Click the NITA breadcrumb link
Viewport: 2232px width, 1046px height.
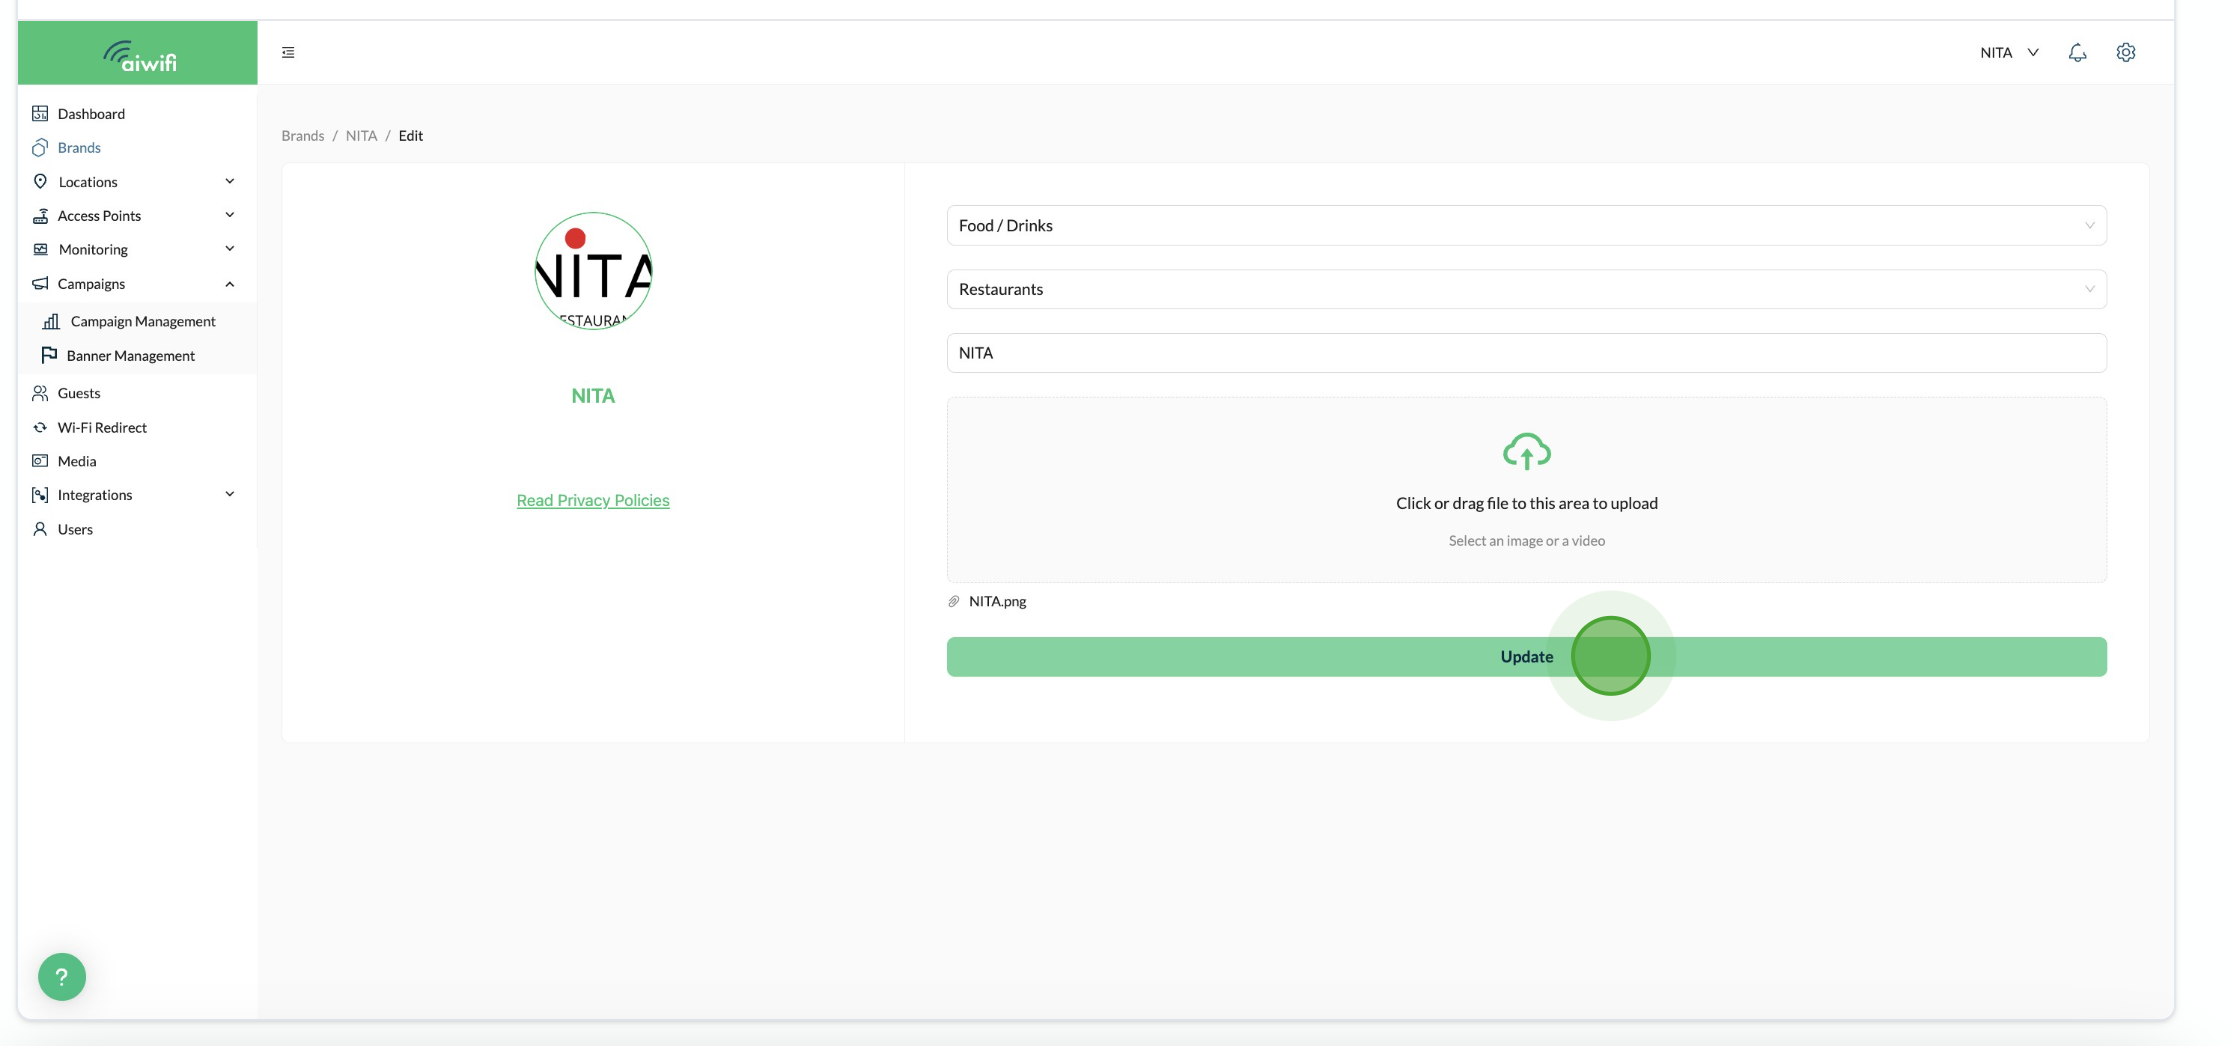coord(361,135)
